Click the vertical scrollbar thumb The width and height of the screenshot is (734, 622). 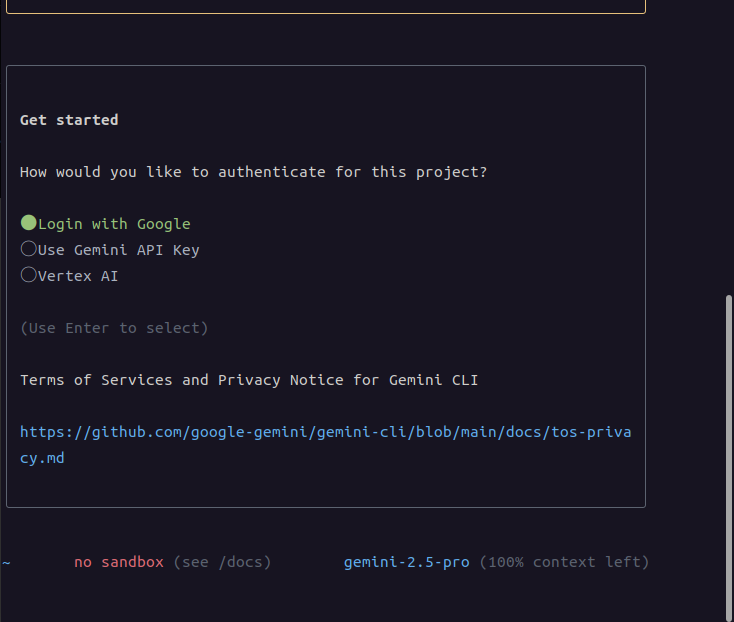729,458
